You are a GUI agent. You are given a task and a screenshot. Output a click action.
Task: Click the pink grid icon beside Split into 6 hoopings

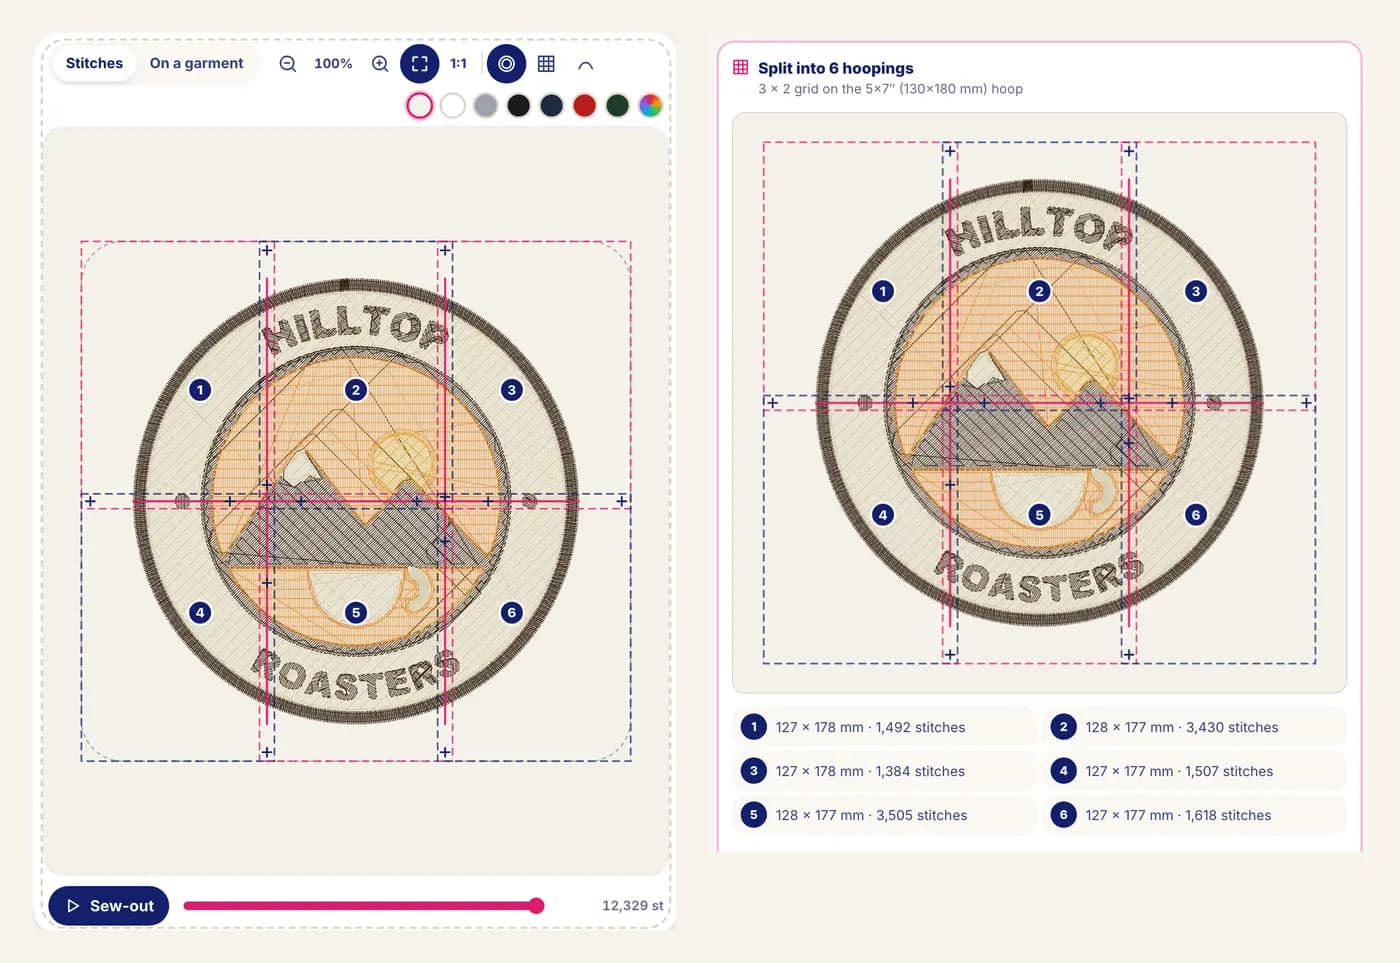(x=741, y=67)
